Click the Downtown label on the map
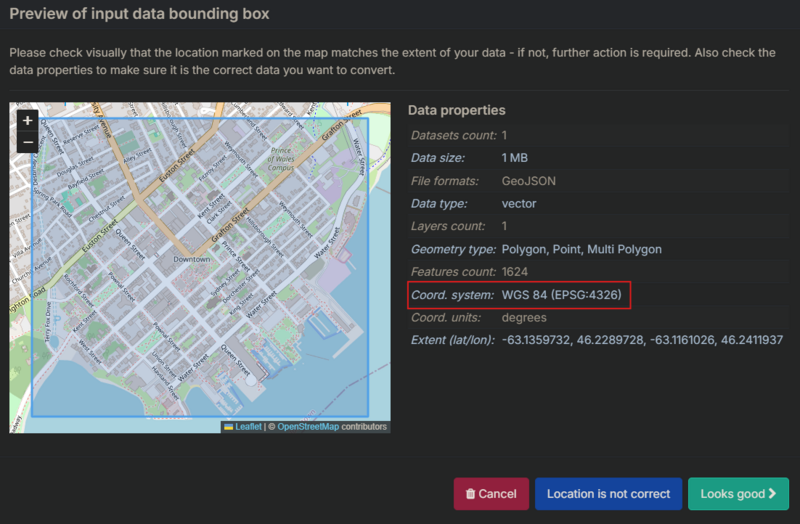This screenshot has width=800, height=524. (x=192, y=259)
